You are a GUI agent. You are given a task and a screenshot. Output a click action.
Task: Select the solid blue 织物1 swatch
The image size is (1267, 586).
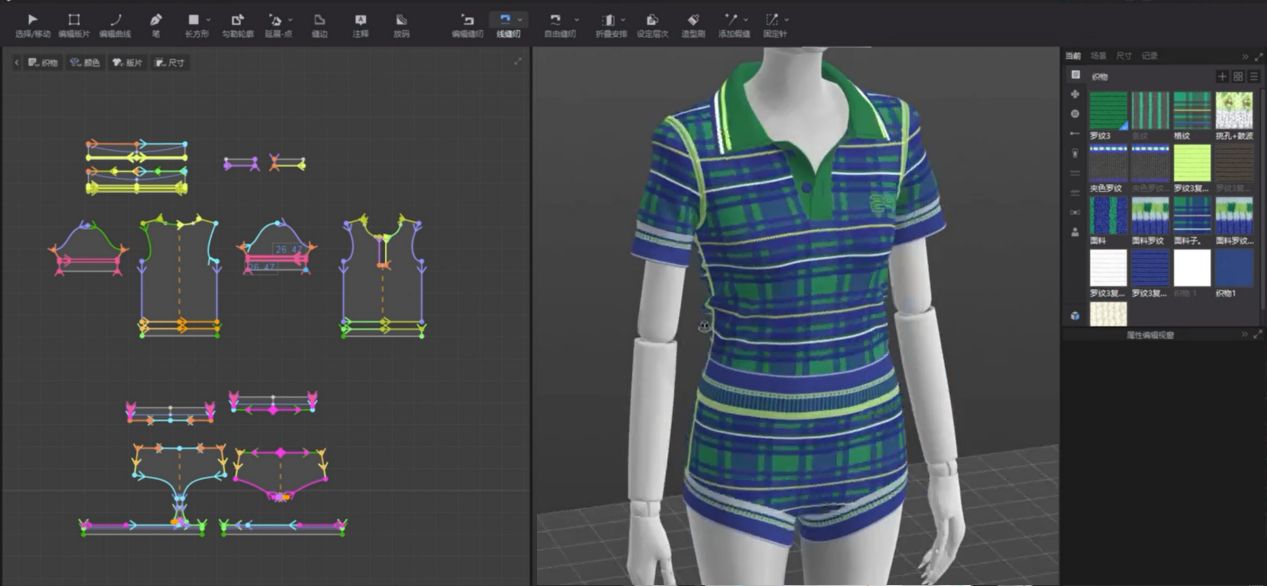coord(1233,268)
